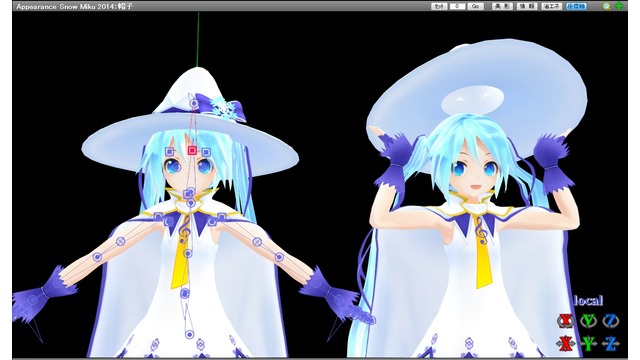Toggle the info display button
This screenshot has width=640, height=360.
click(527, 6)
